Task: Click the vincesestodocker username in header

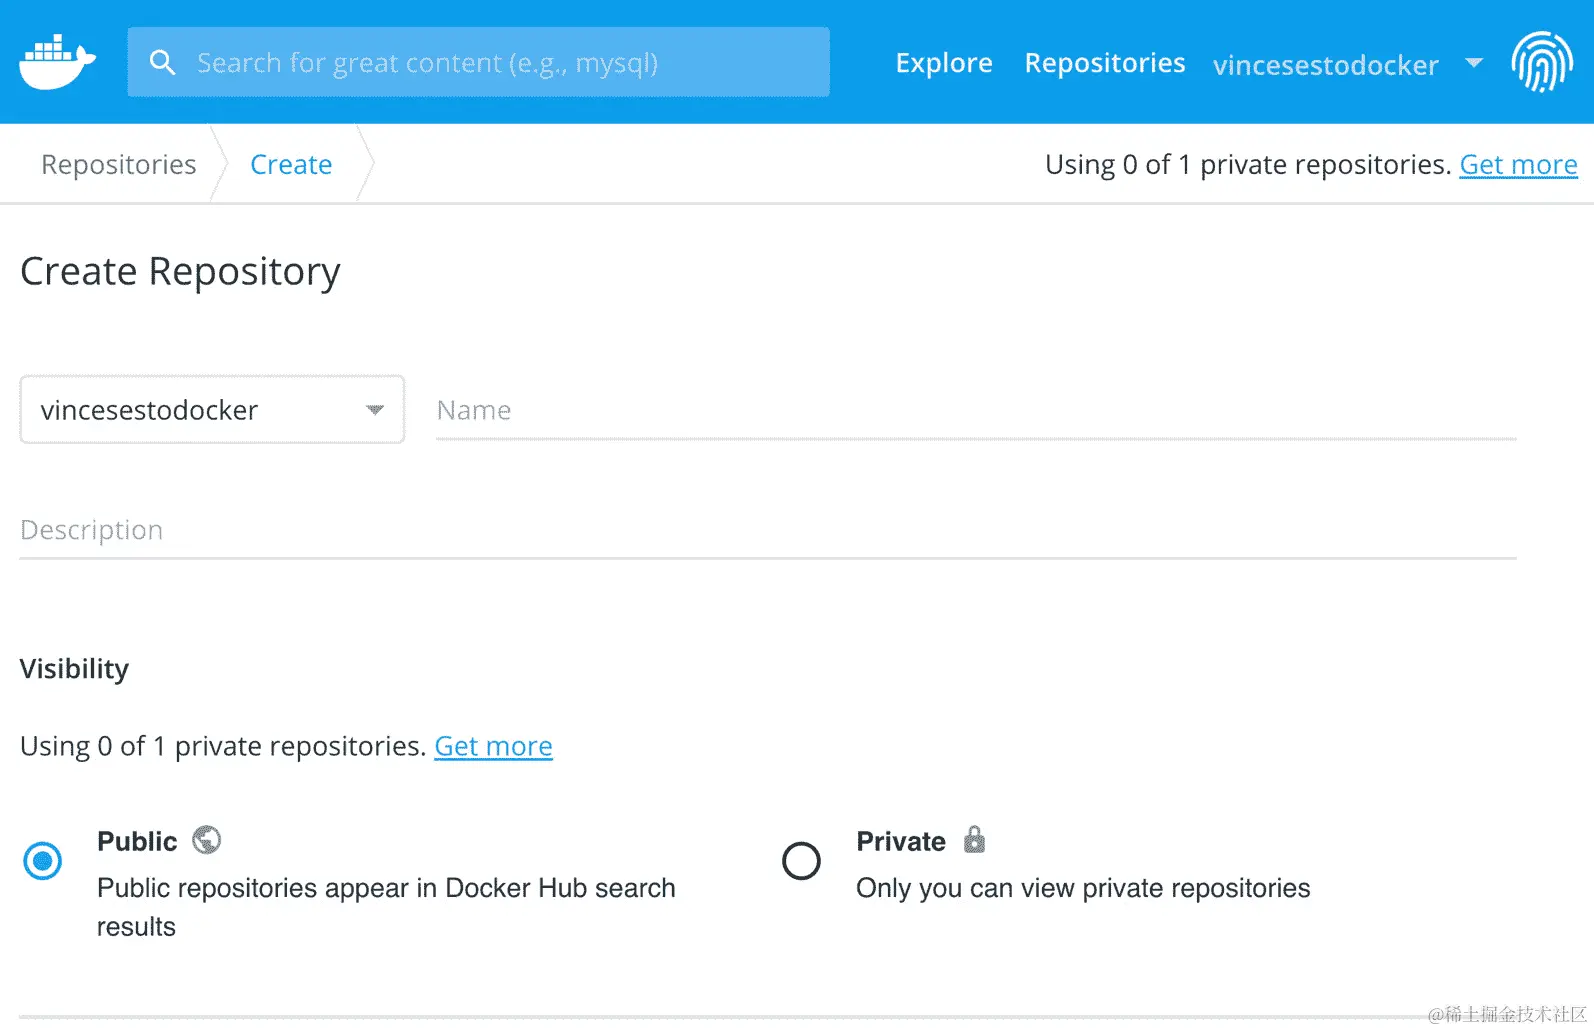Action: (x=1326, y=65)
